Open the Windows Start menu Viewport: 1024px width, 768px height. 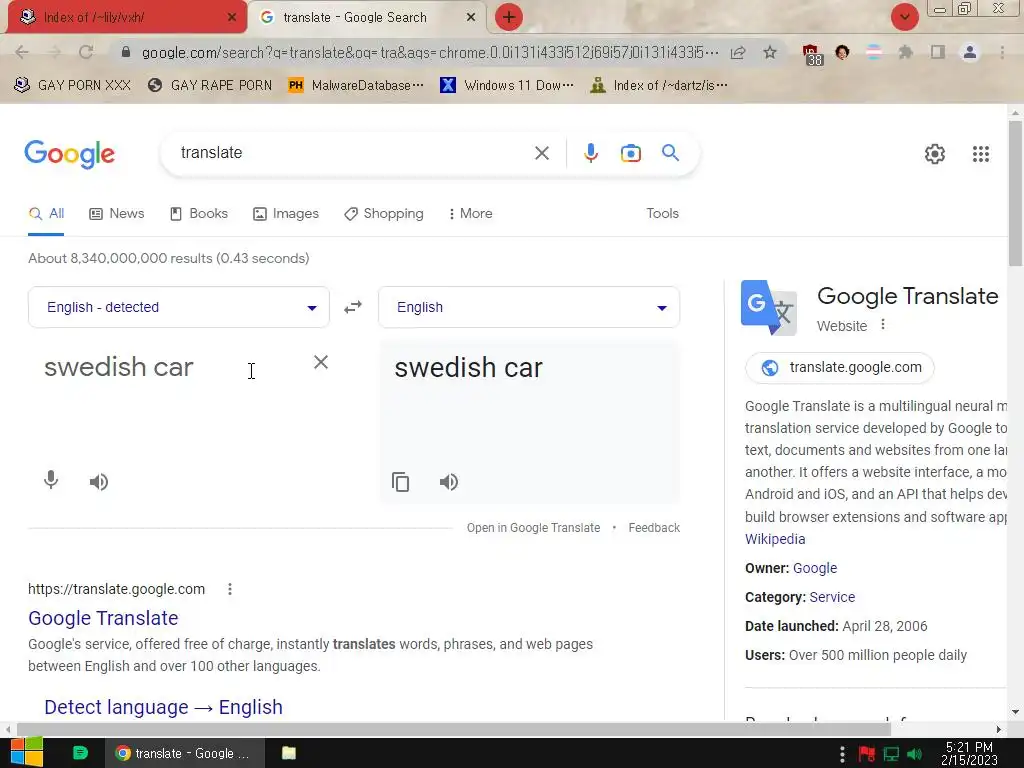[27, 752]
